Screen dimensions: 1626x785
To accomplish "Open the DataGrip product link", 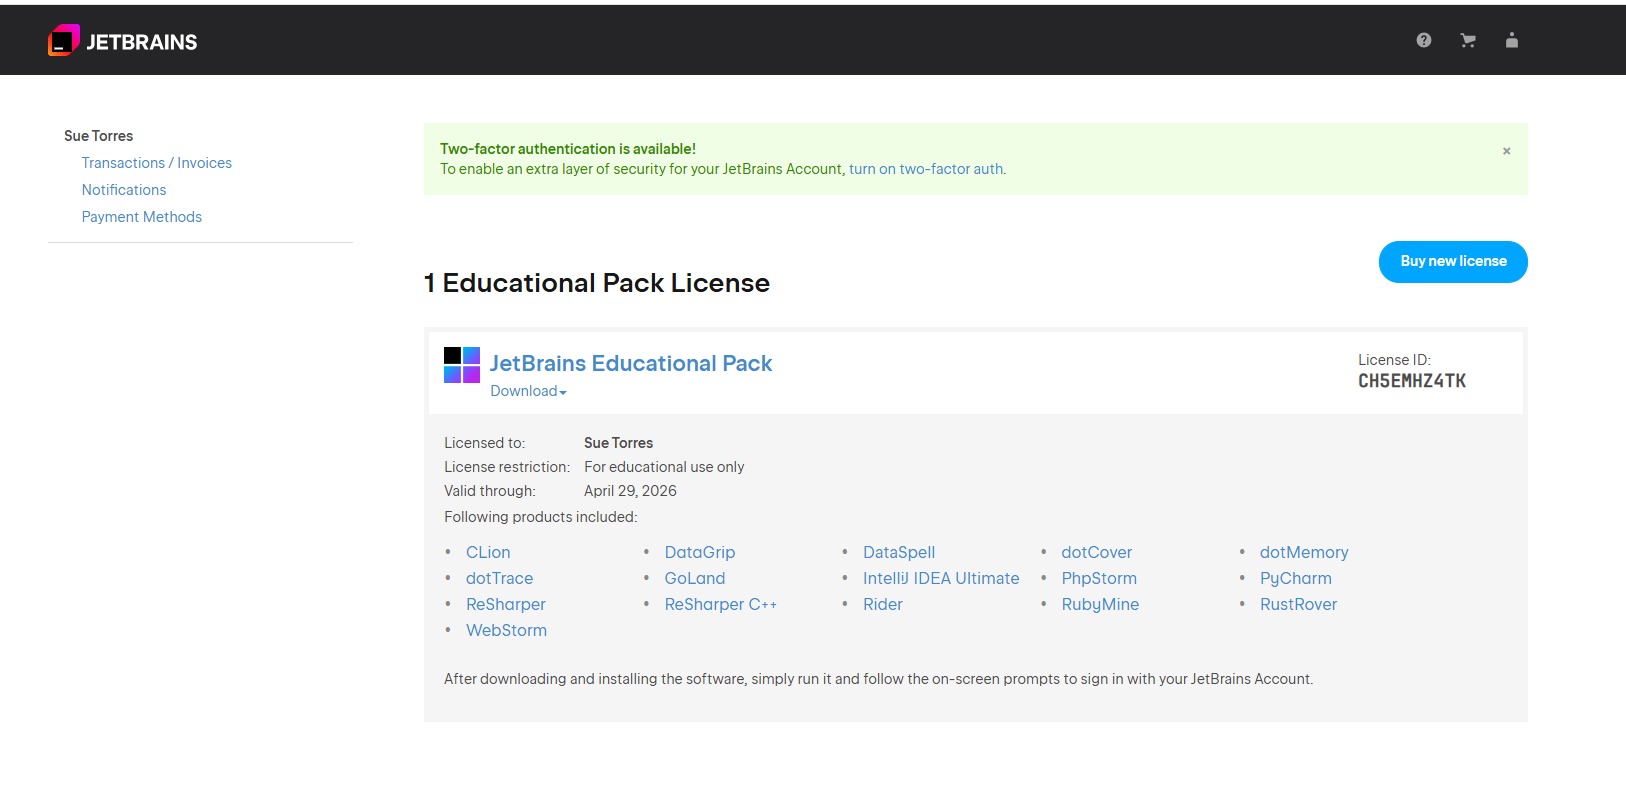I will pos(699,552).
